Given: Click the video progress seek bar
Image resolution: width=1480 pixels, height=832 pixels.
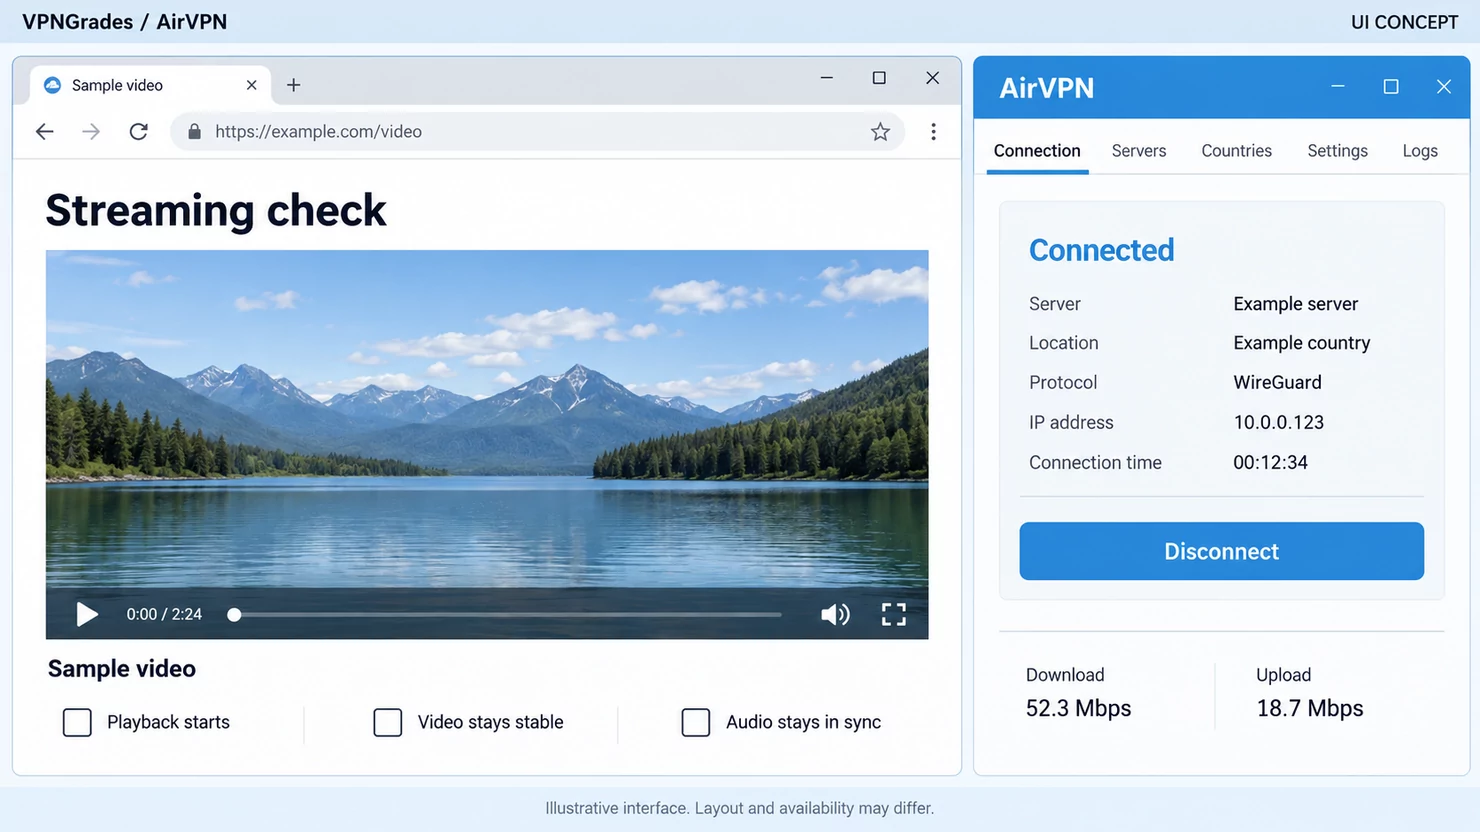Looking at the screenshot, I should tap(506, 615).
